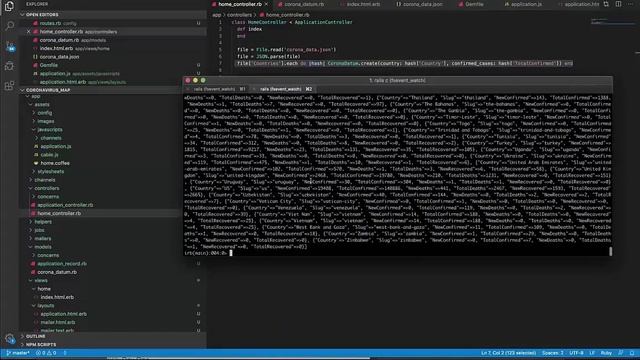The image size is (640, 360).
Task: Open cable.js in the file tree
Action: 49,155
